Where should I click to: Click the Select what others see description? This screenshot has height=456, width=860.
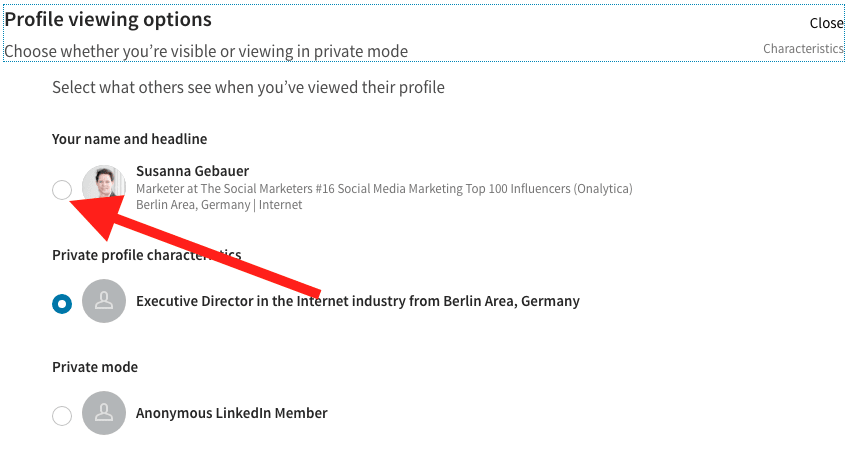248,88
